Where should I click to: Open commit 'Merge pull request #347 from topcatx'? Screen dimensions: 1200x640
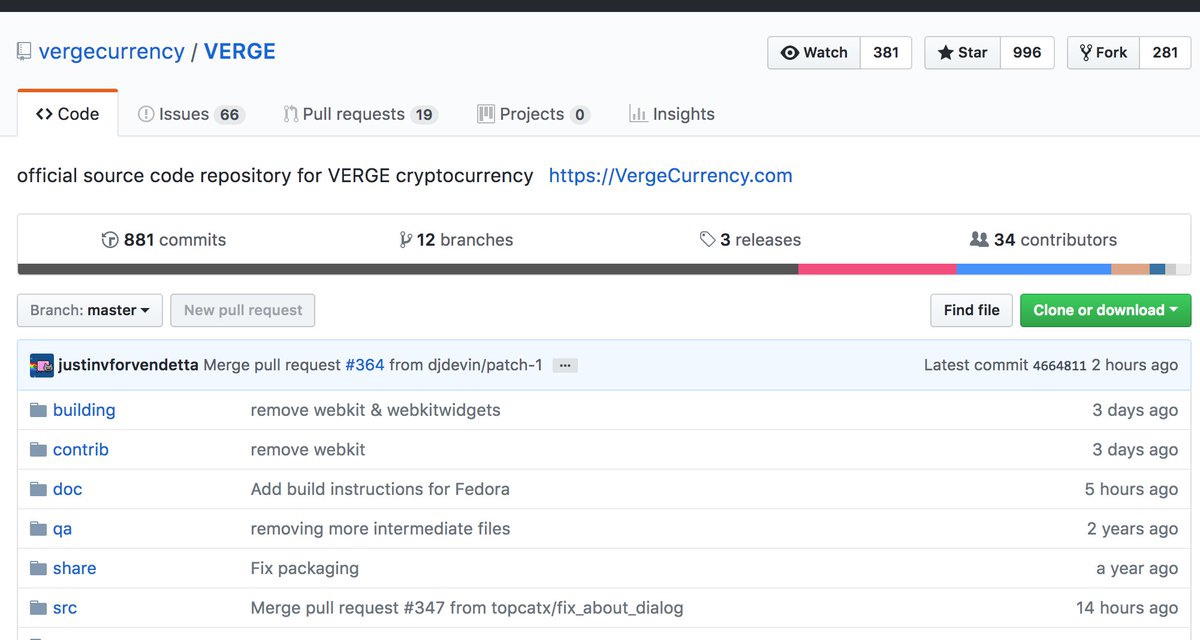click(x=467, y=608)
